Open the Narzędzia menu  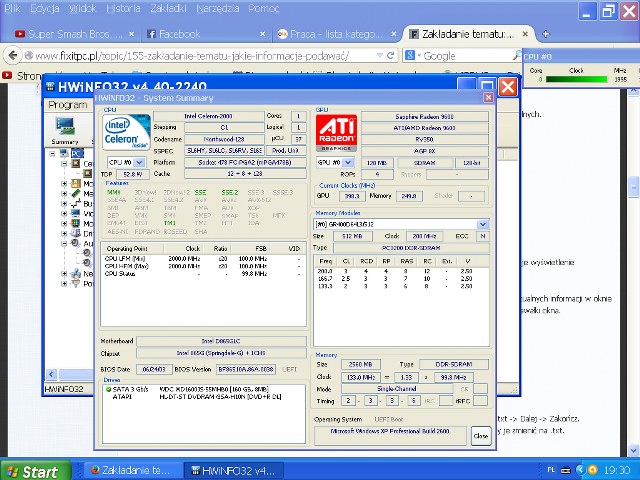pyautogui.click(x=218, y=8)
